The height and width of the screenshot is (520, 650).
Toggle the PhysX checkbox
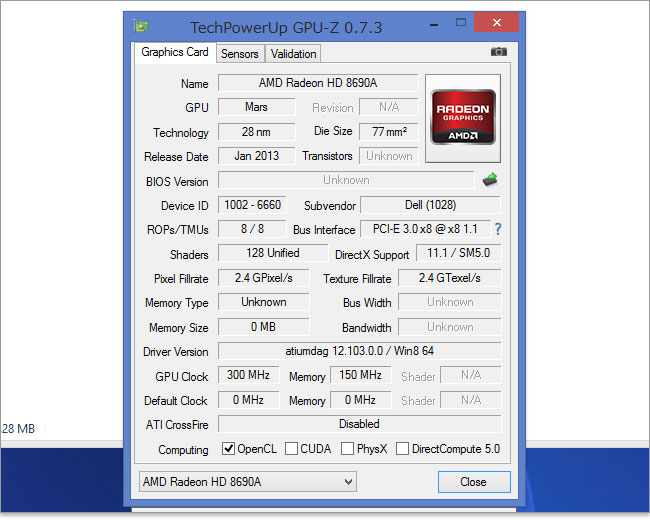click(347, 449)
